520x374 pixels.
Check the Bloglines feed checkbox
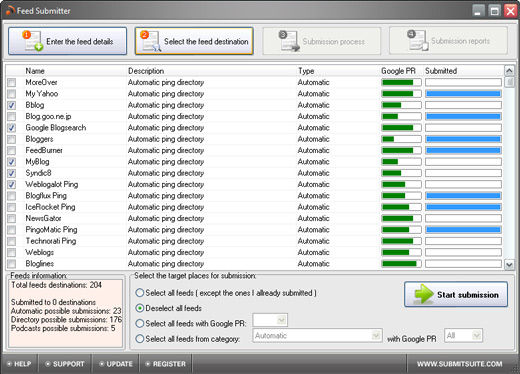coord(12,264)
